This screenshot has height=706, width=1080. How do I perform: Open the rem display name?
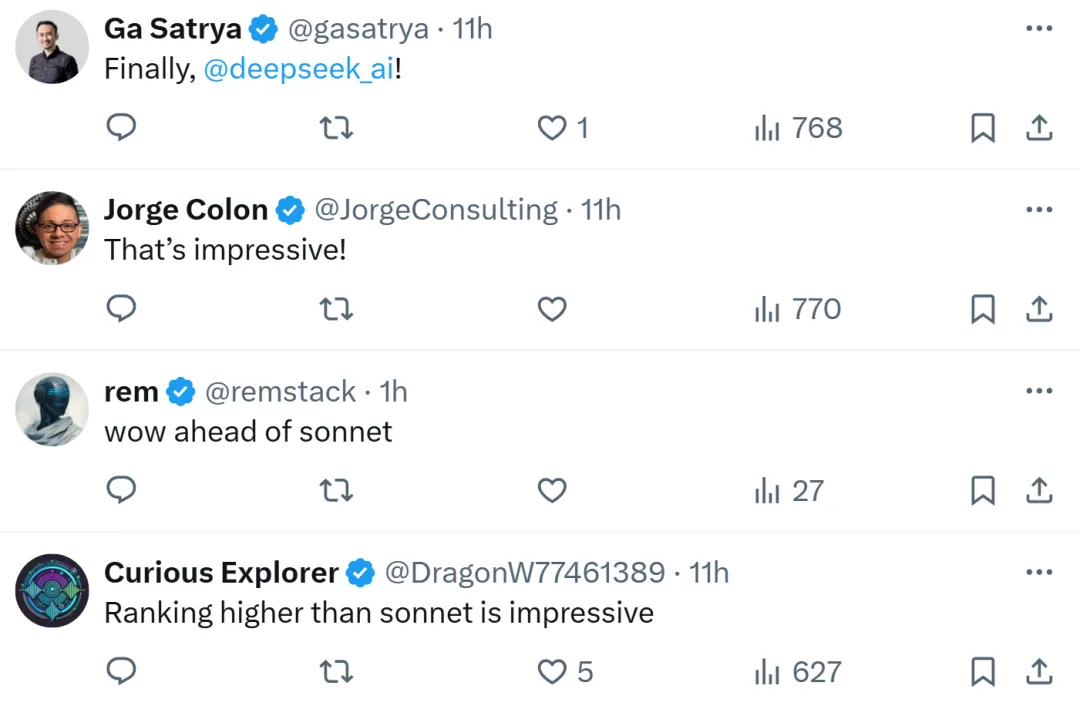click(132, 391)
